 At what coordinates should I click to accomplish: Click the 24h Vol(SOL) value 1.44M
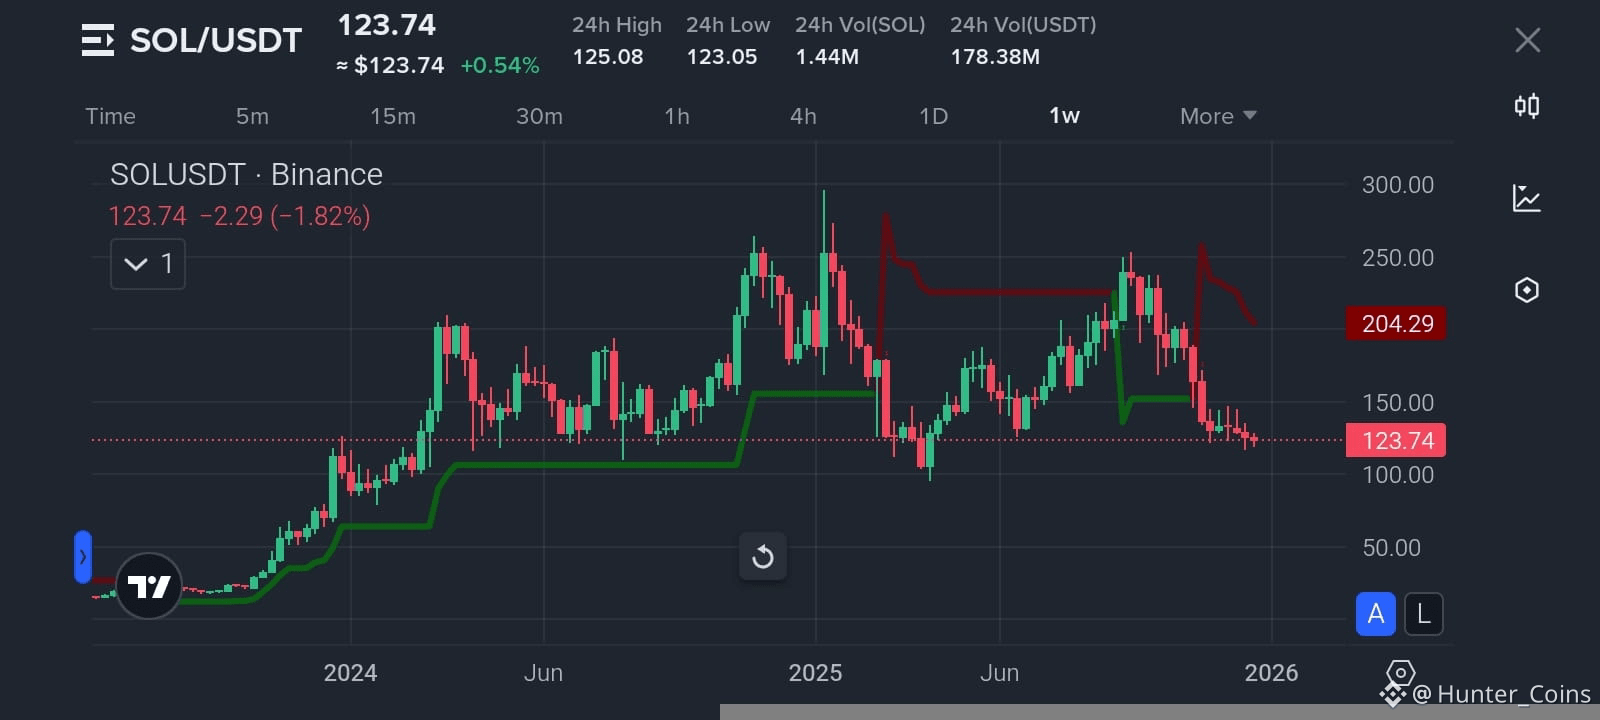tap(827, 57)
